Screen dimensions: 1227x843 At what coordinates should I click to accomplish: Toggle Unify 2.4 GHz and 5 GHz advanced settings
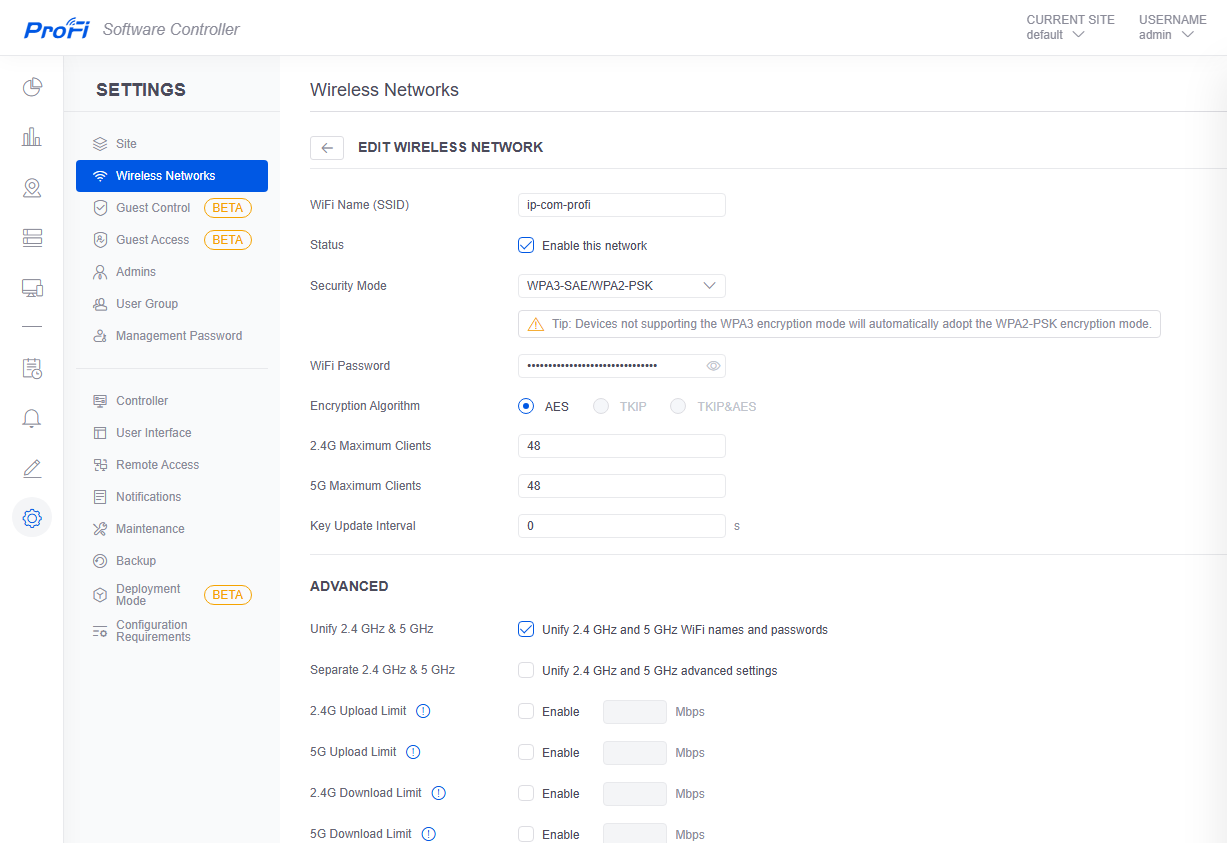(x=526, y=670)
